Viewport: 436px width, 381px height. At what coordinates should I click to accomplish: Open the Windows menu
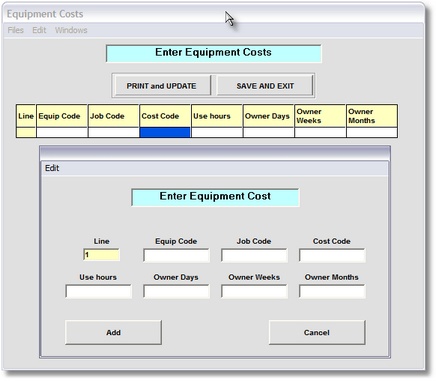click(71, 30)
